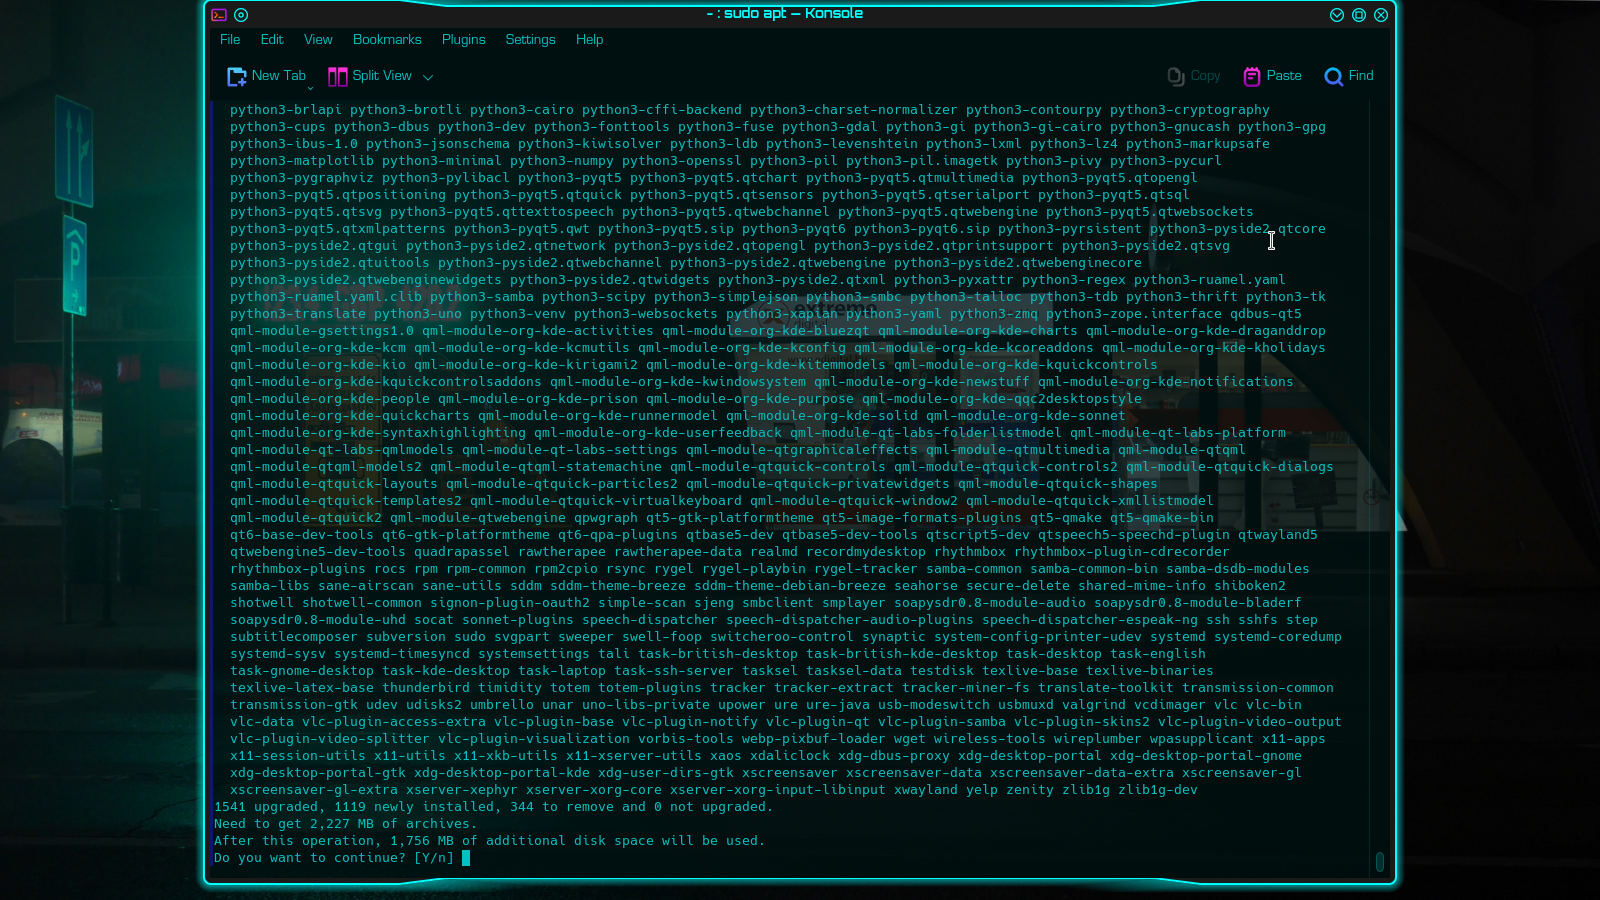Click the Split View toolbar icon
The image size is (1600, 900).
[x=338, y=76]
